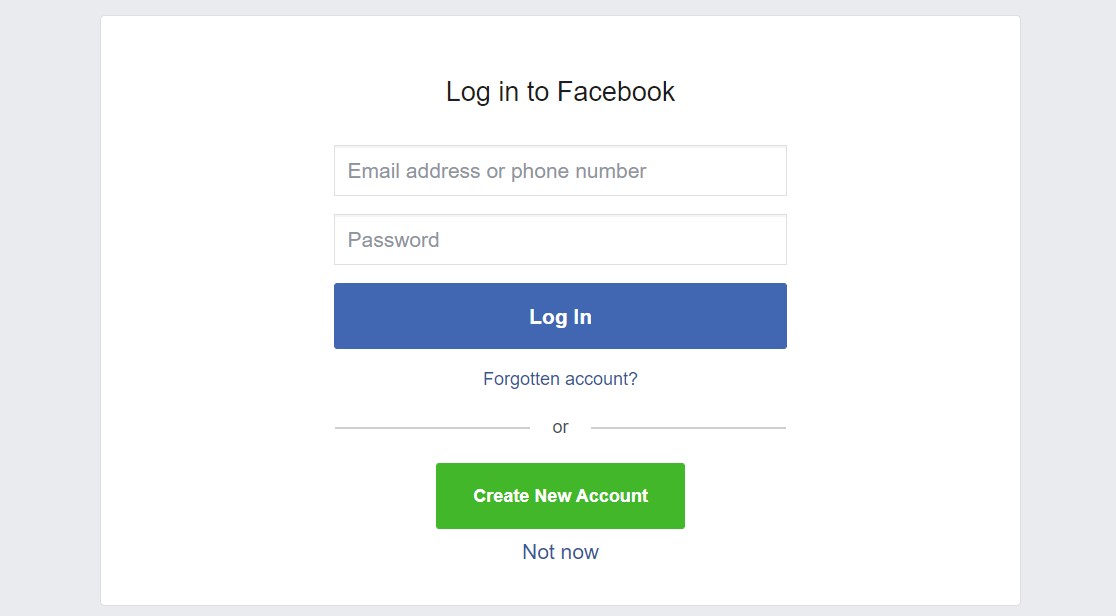Recover account via Forgotten account?
The image size is (1116, 616).
[560, 379]
